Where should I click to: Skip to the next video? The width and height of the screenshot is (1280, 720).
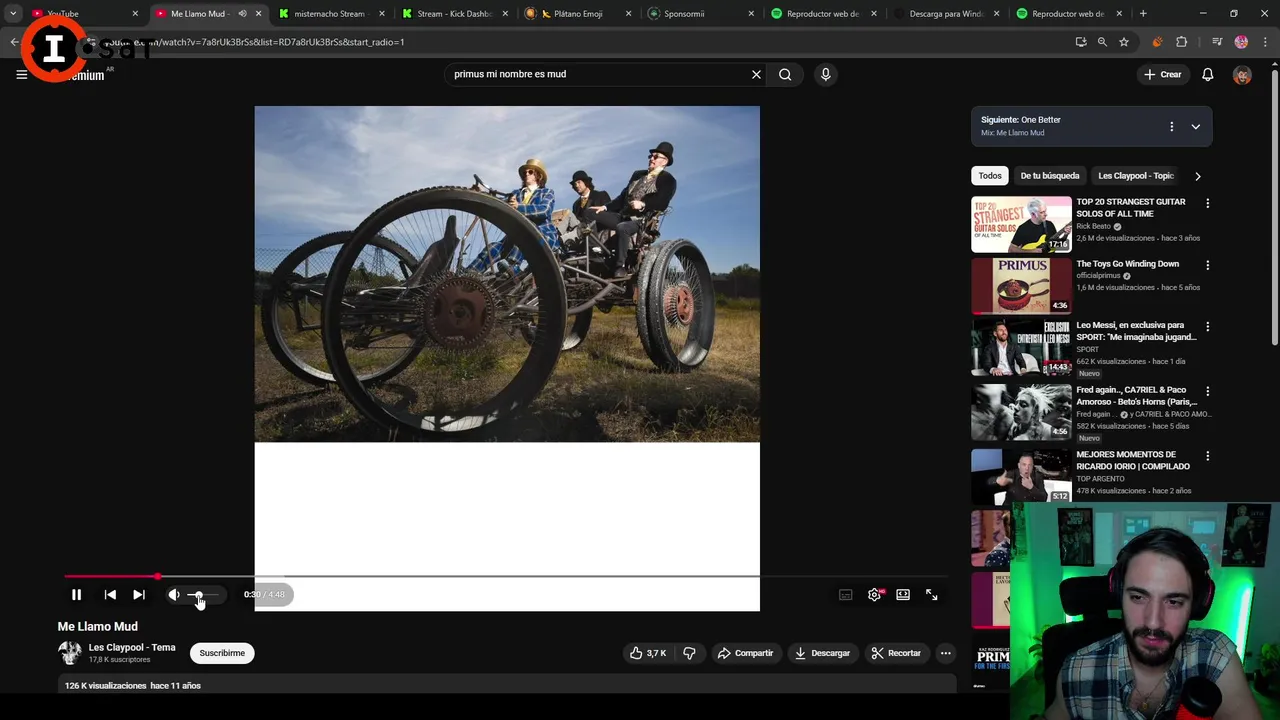(x=139, y=595)
